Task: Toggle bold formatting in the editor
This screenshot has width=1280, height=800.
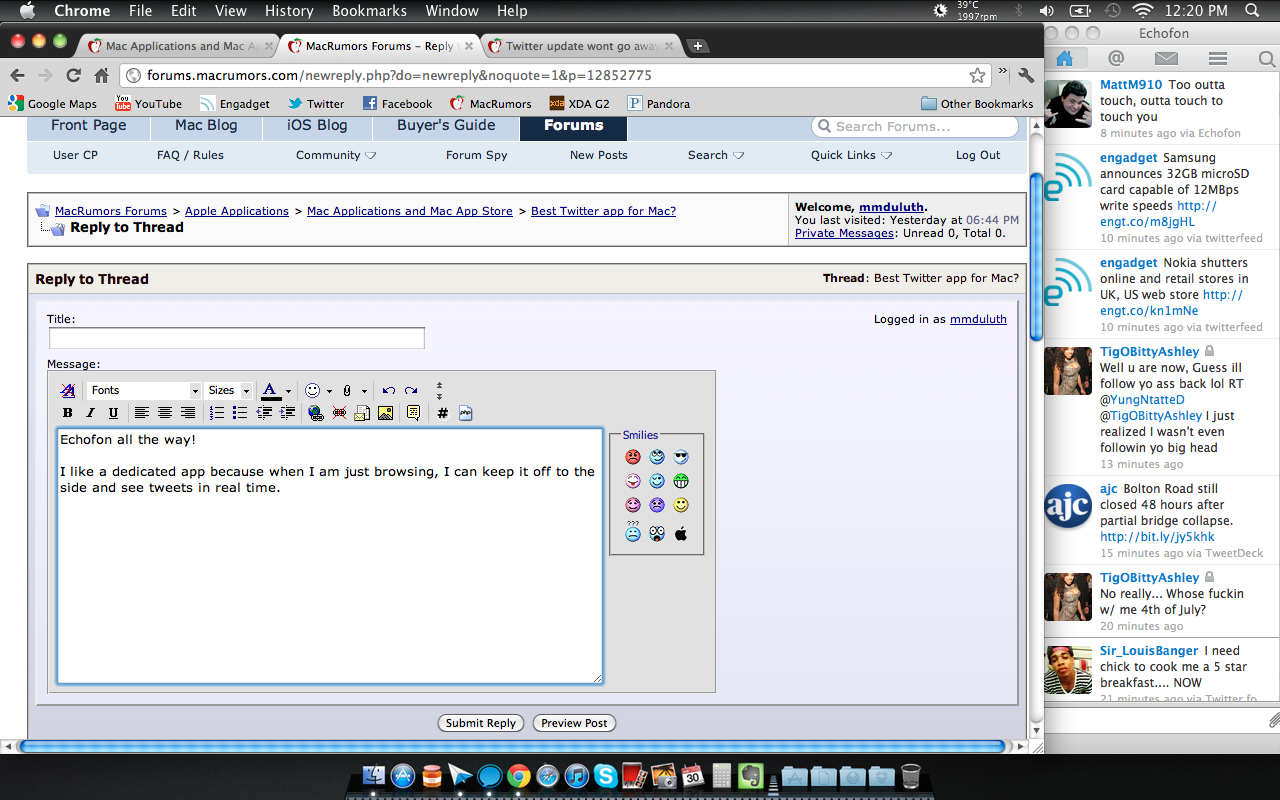Action: (x=68, y=413)
